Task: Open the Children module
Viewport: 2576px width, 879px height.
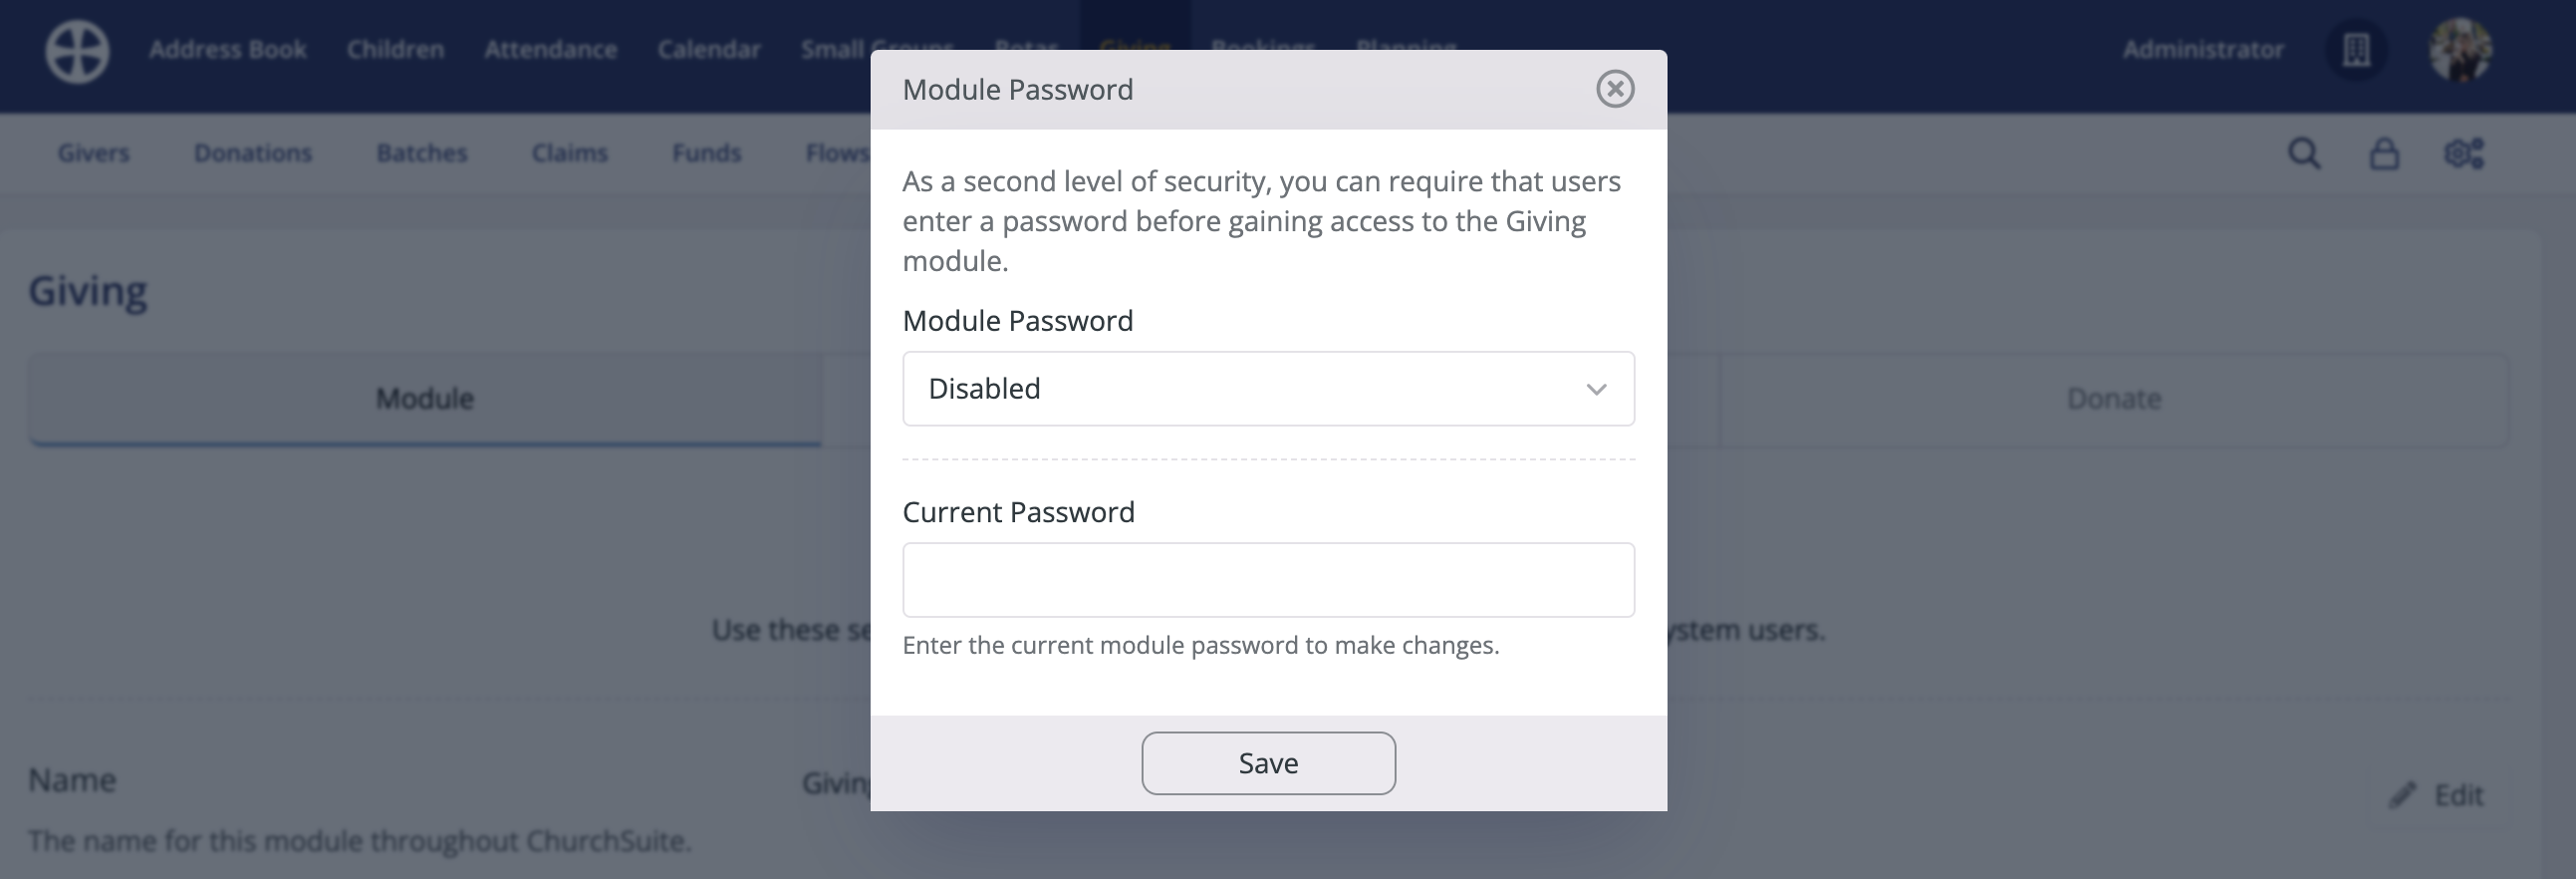Action: point(394,48)
